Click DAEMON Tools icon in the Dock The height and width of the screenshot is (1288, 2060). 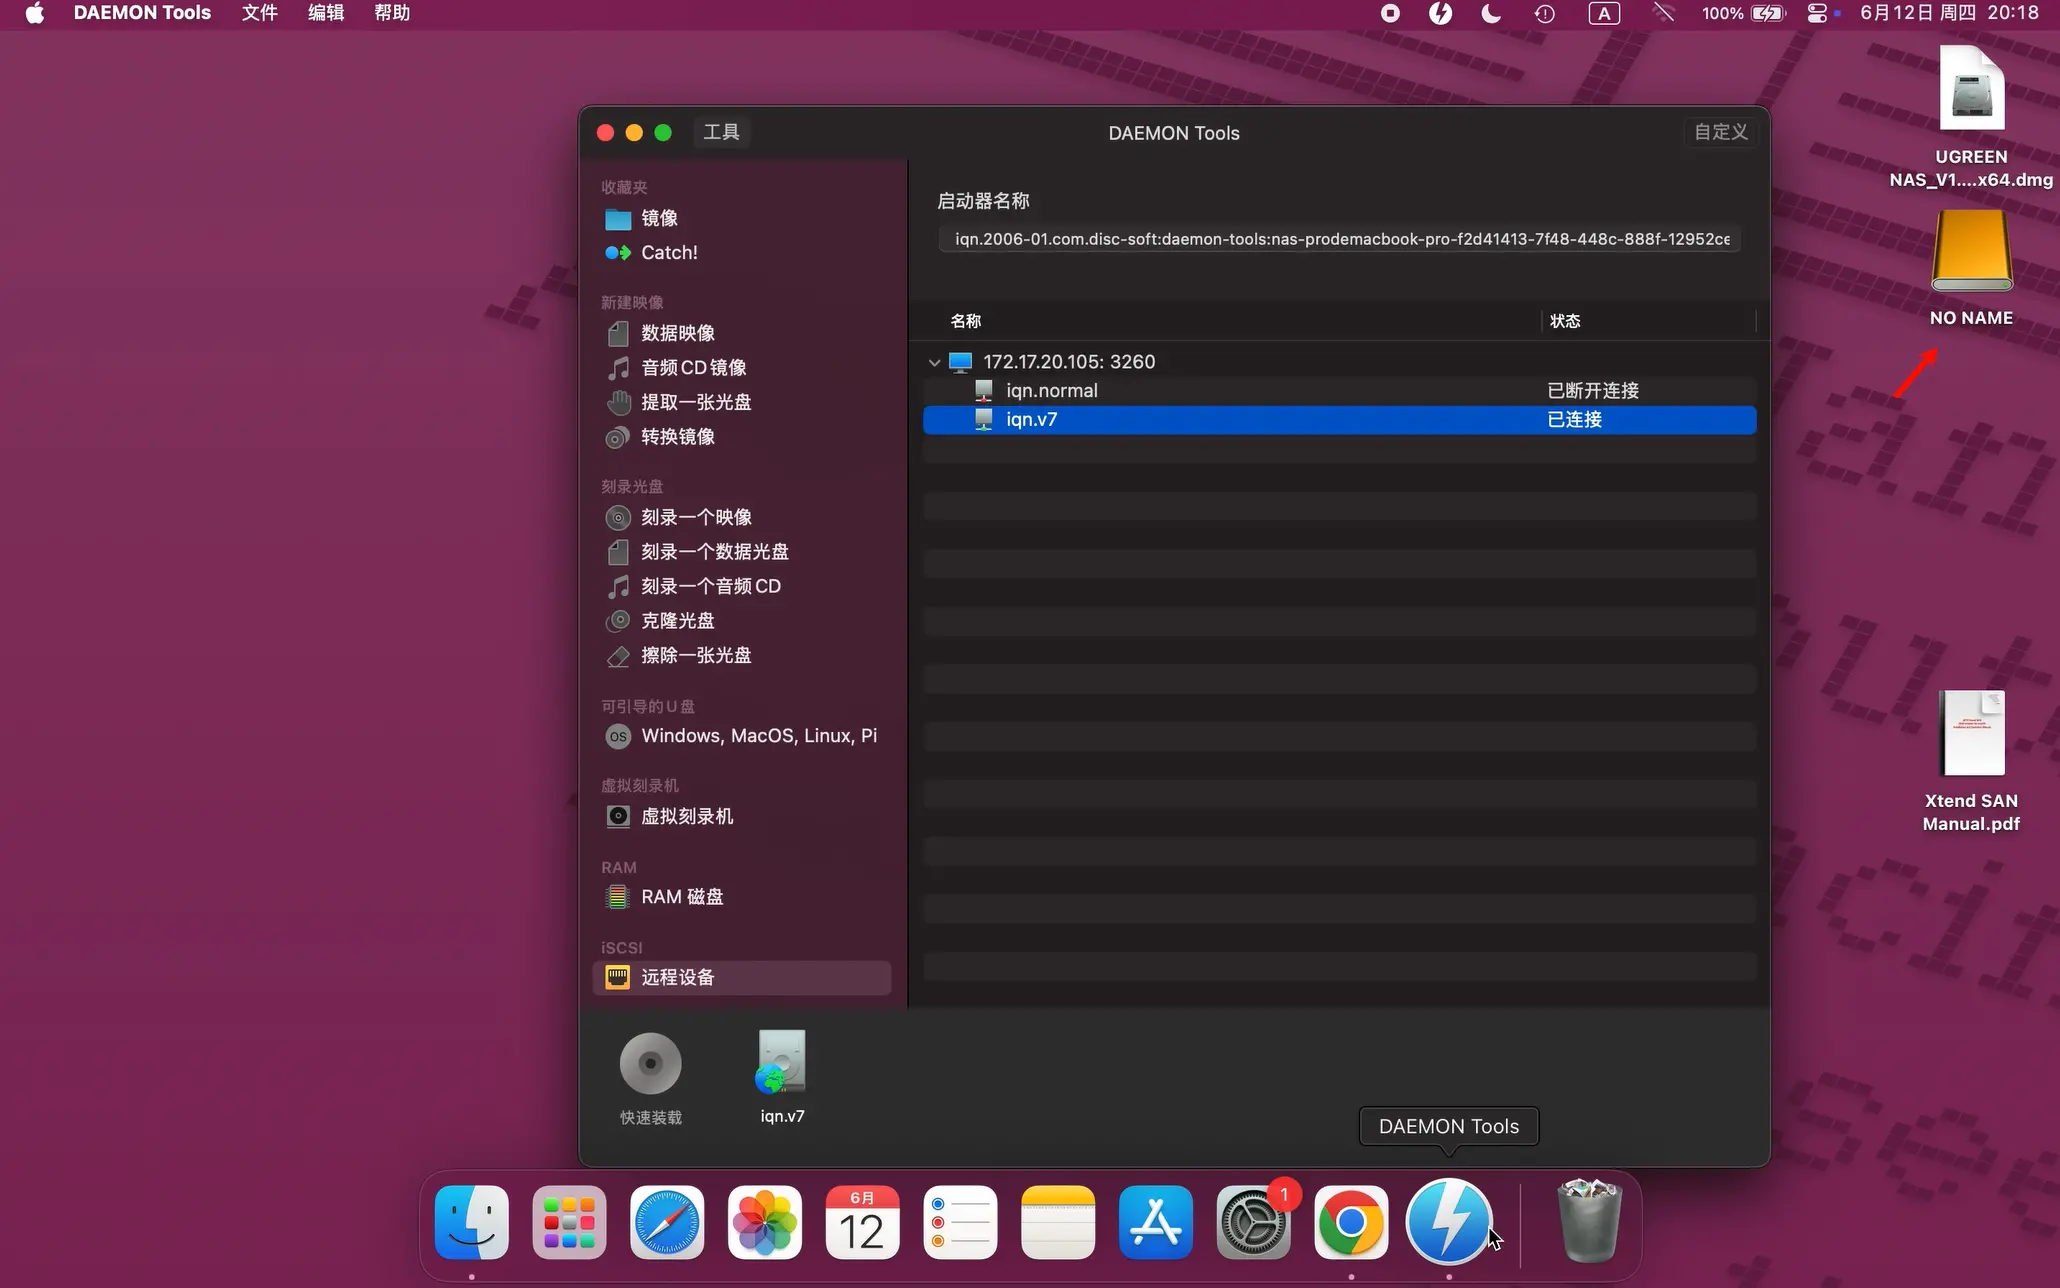1449,1222
